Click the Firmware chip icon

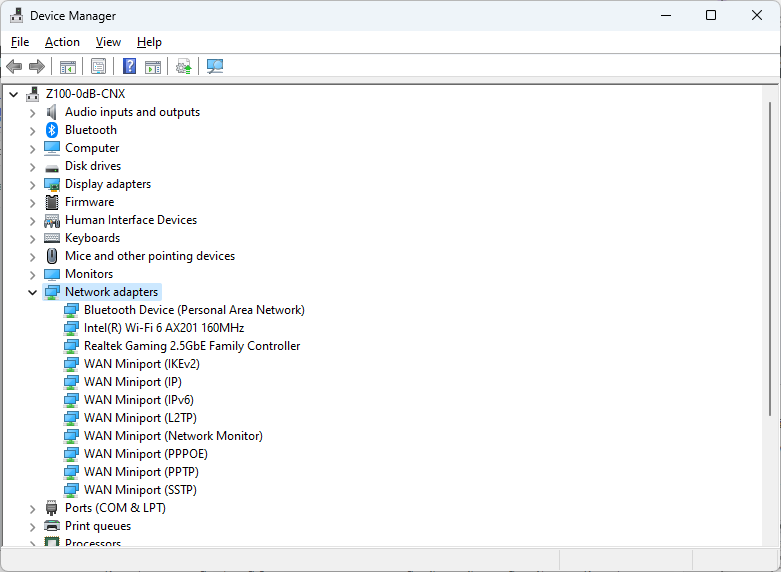[x=52, y=202]
